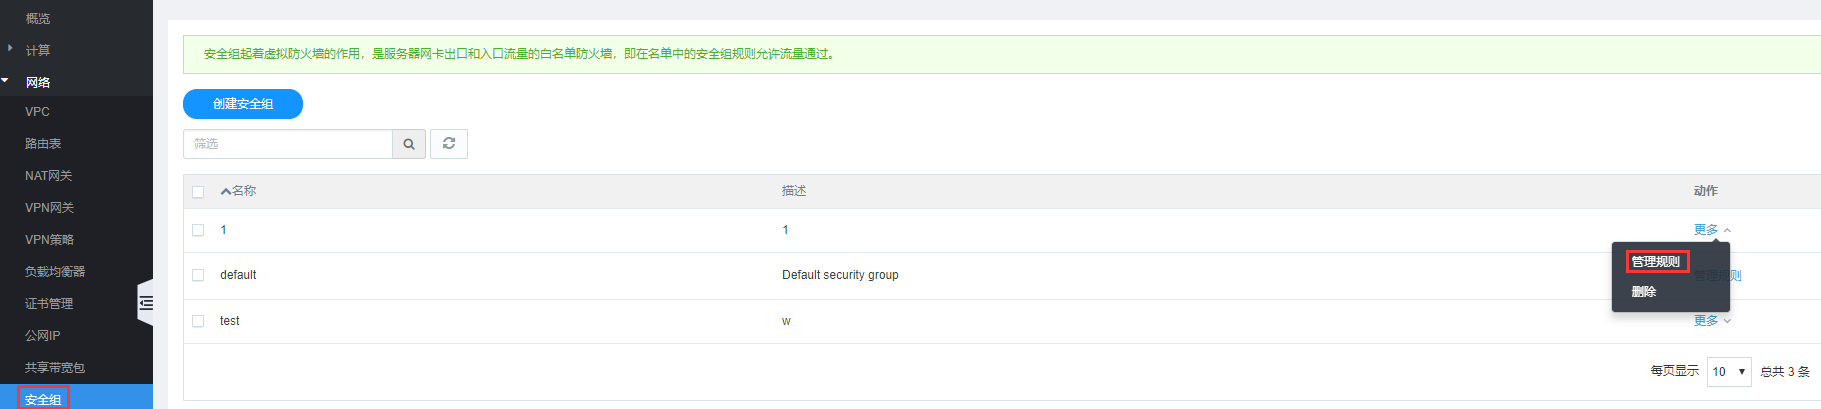The image size is (1821, 409).
Task: Close the 更多 dropdown for row 1
Action: [1712, 230]
